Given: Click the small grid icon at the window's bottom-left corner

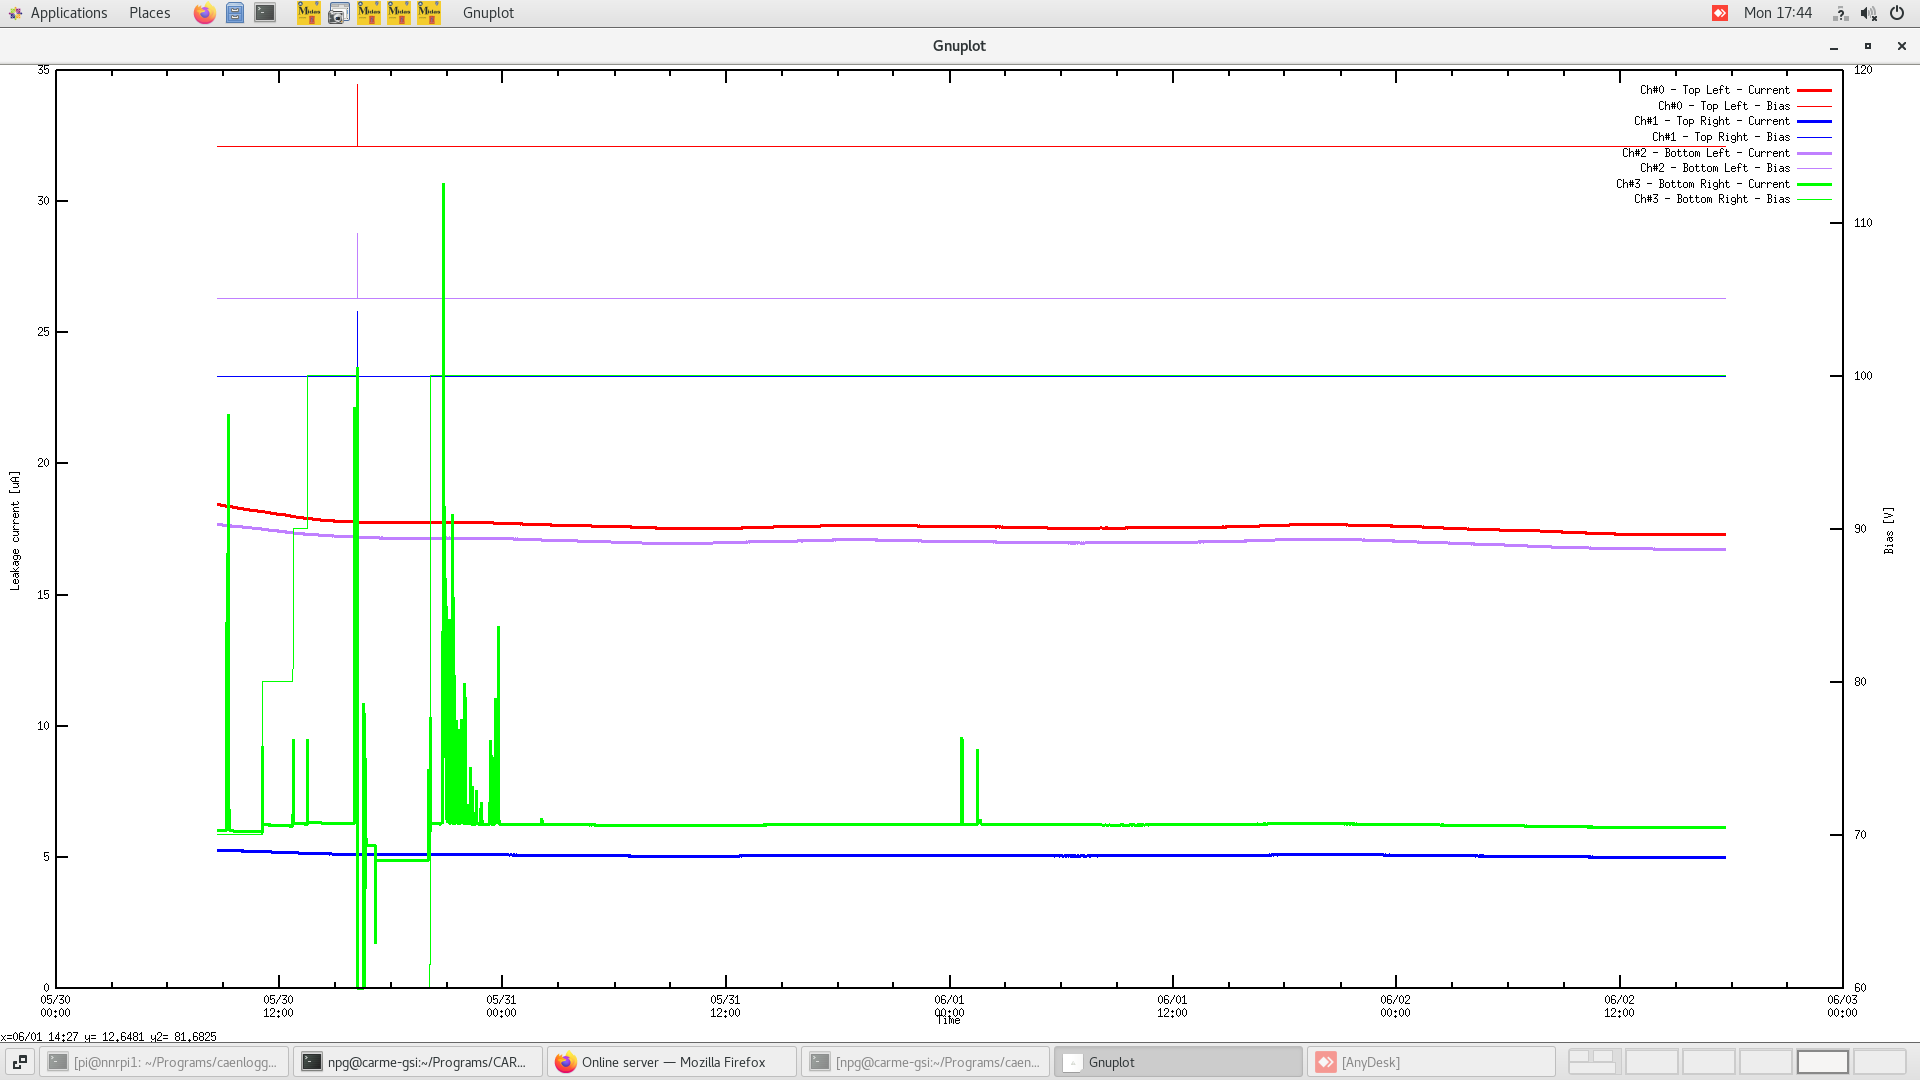Looking at the screenshot, I should [20, 1062].
